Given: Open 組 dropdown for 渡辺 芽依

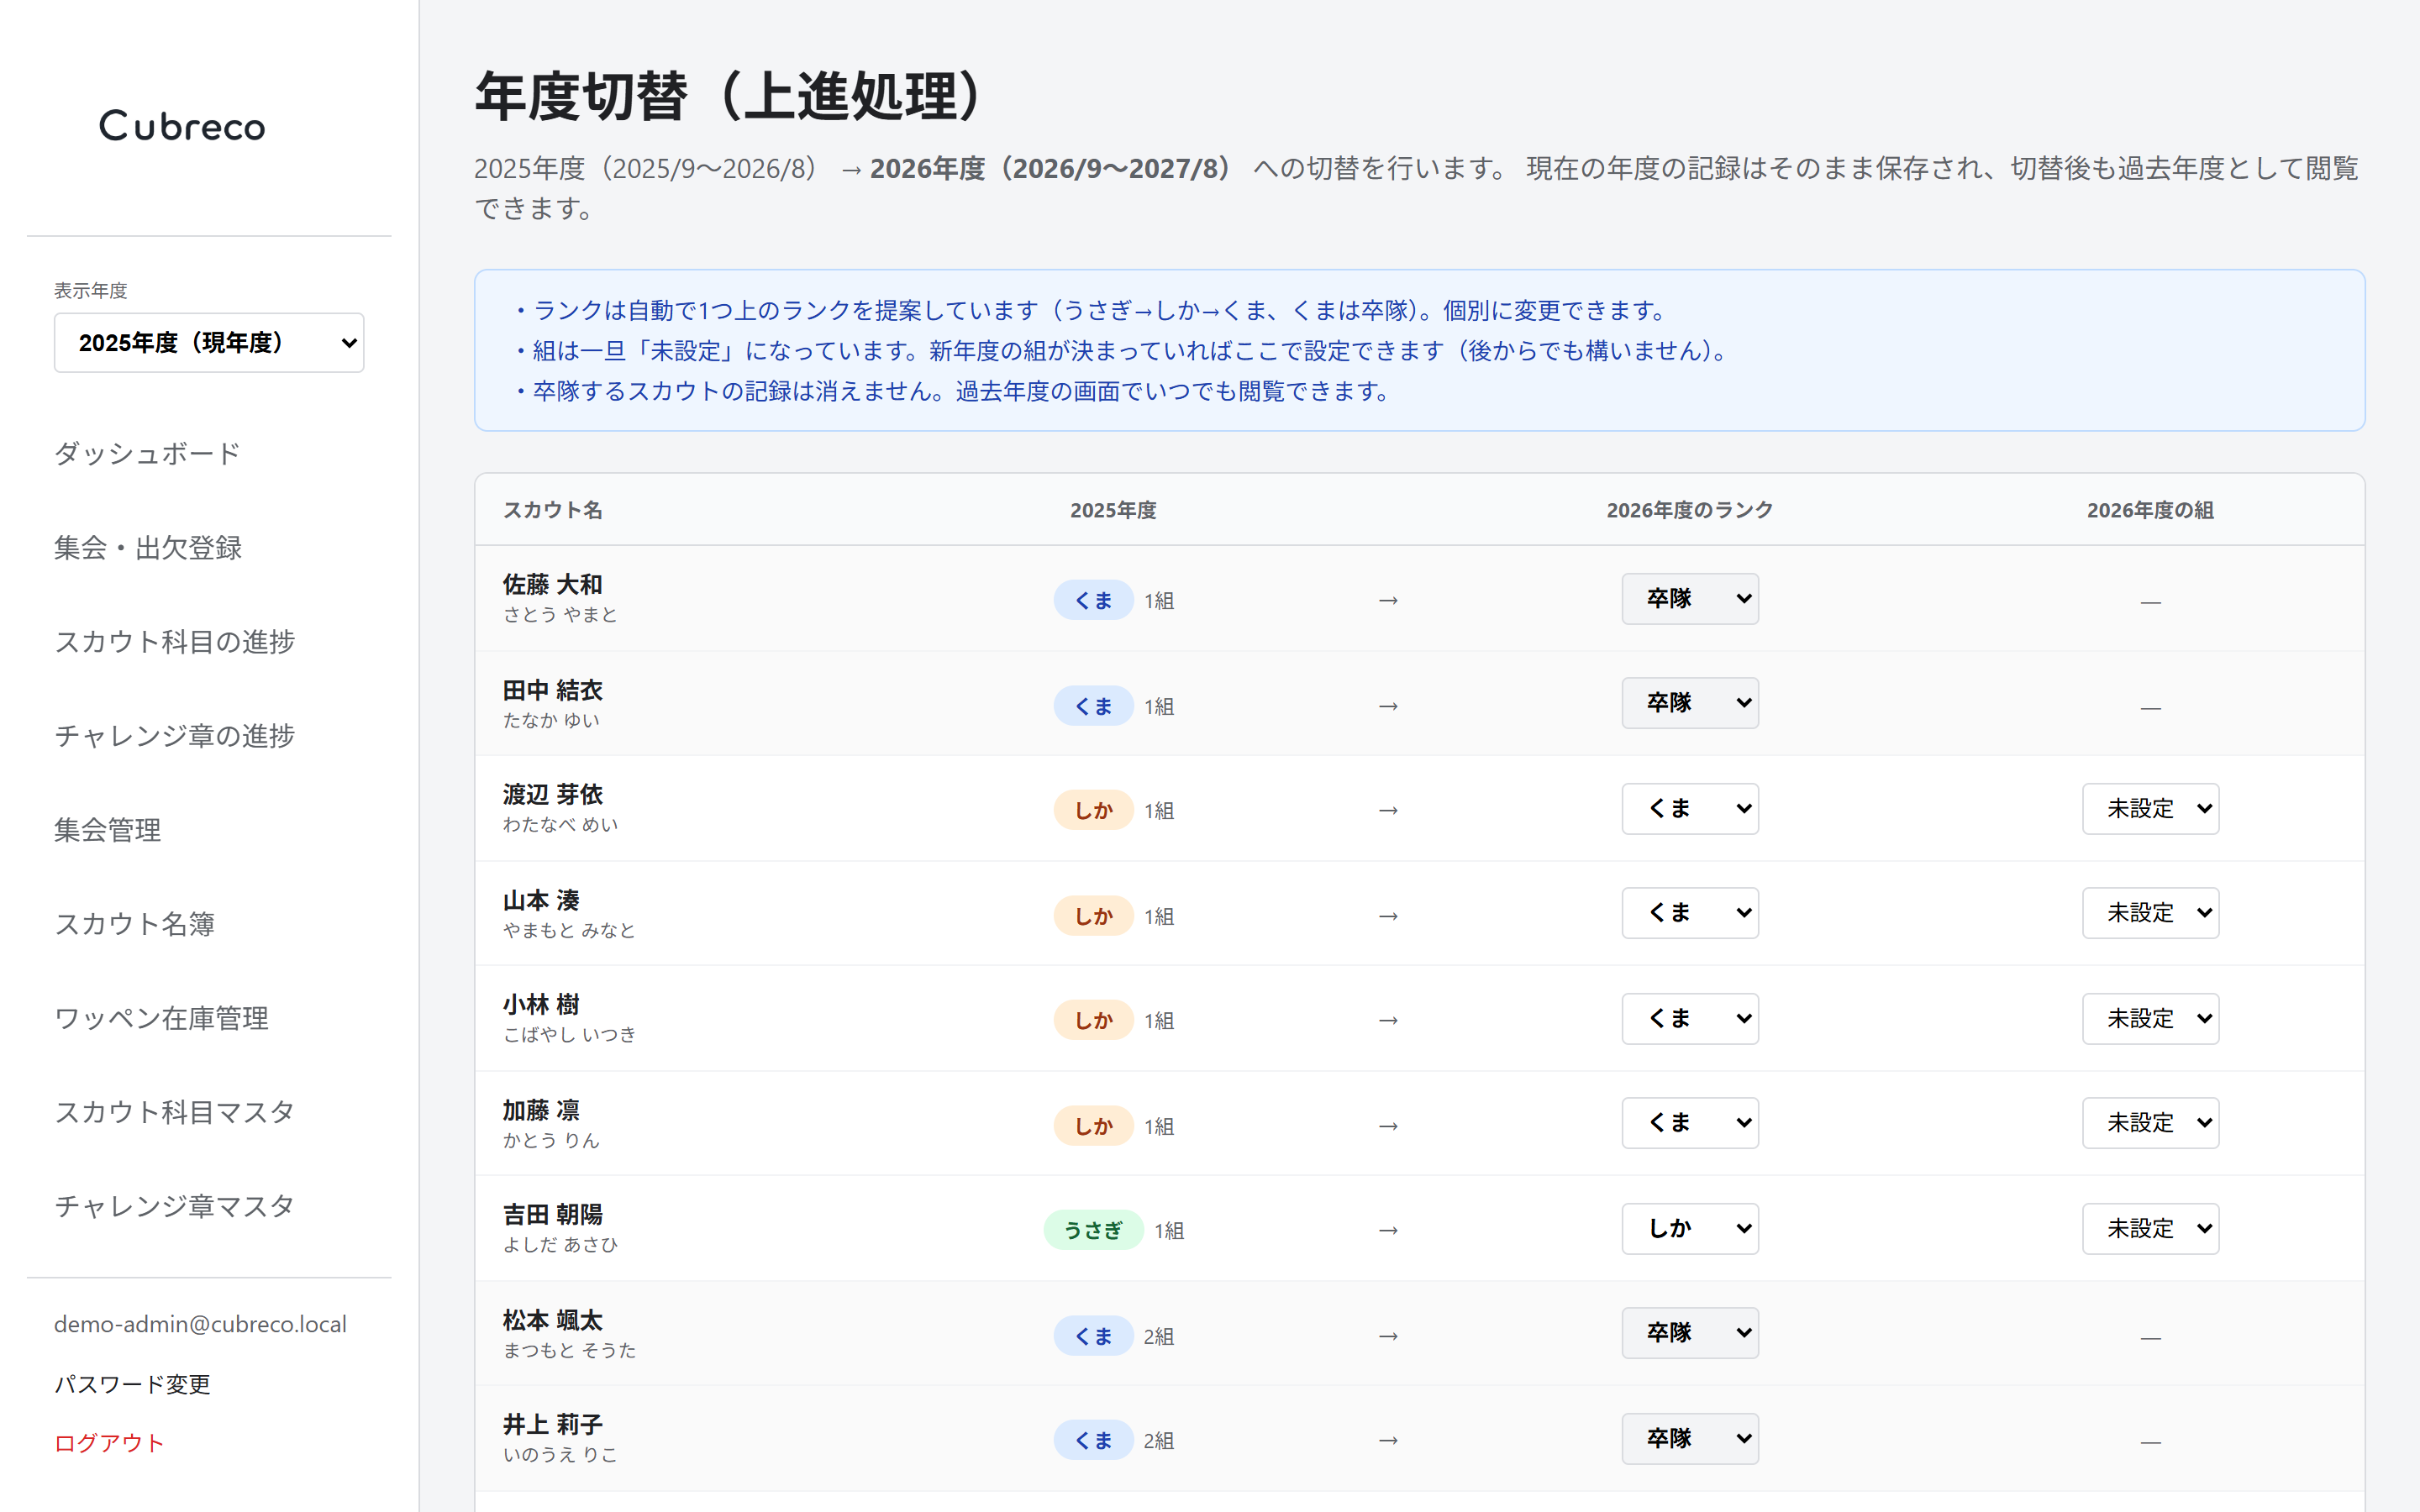Looking at the screenshot, I should click(x=2150, y=809).
